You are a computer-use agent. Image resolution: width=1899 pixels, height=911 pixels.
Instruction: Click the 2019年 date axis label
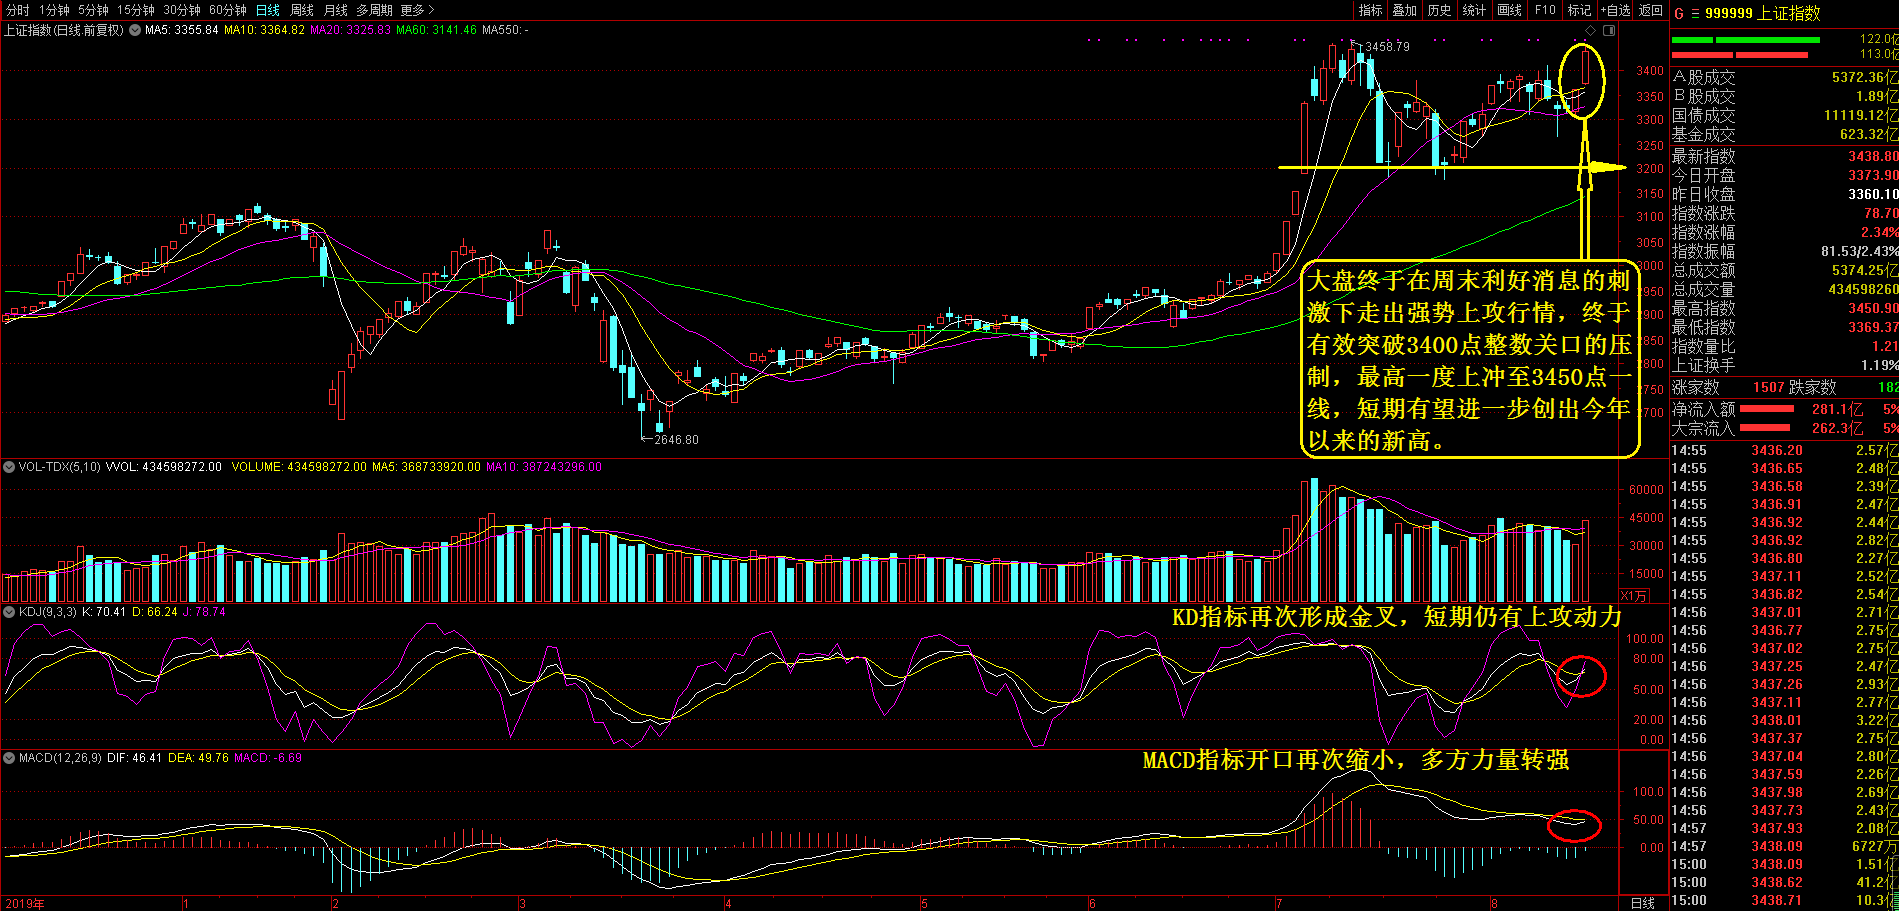click(x=24, y=904)
